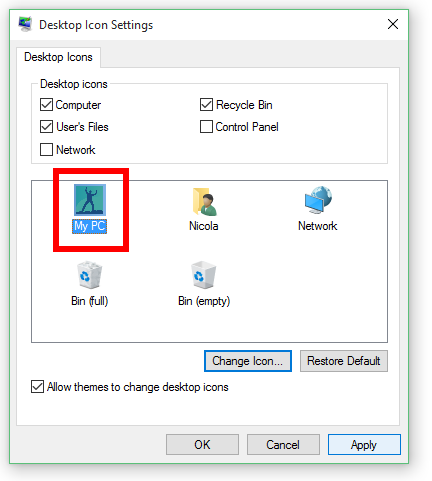Select the My PC icon
This screenshot has height=481, width=432.
[x=90, y=200]
